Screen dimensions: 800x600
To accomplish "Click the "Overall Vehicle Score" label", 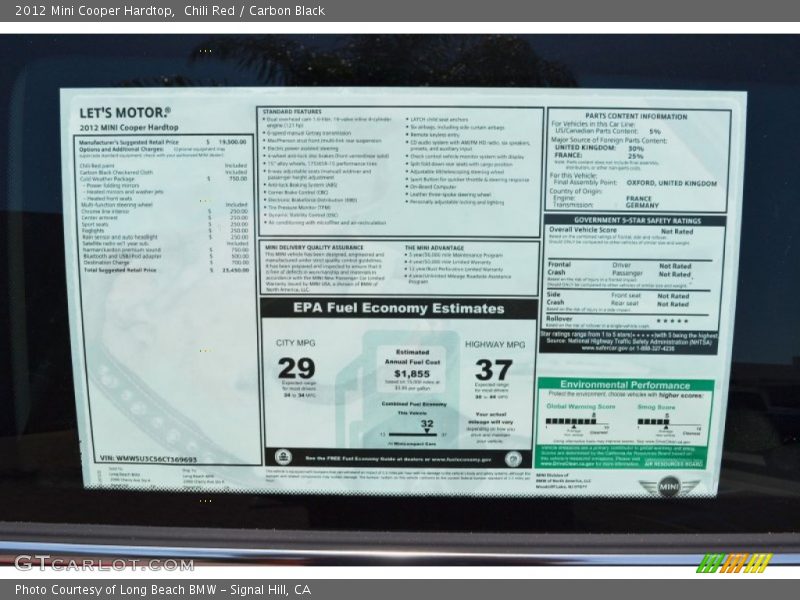I will point(583,230).
